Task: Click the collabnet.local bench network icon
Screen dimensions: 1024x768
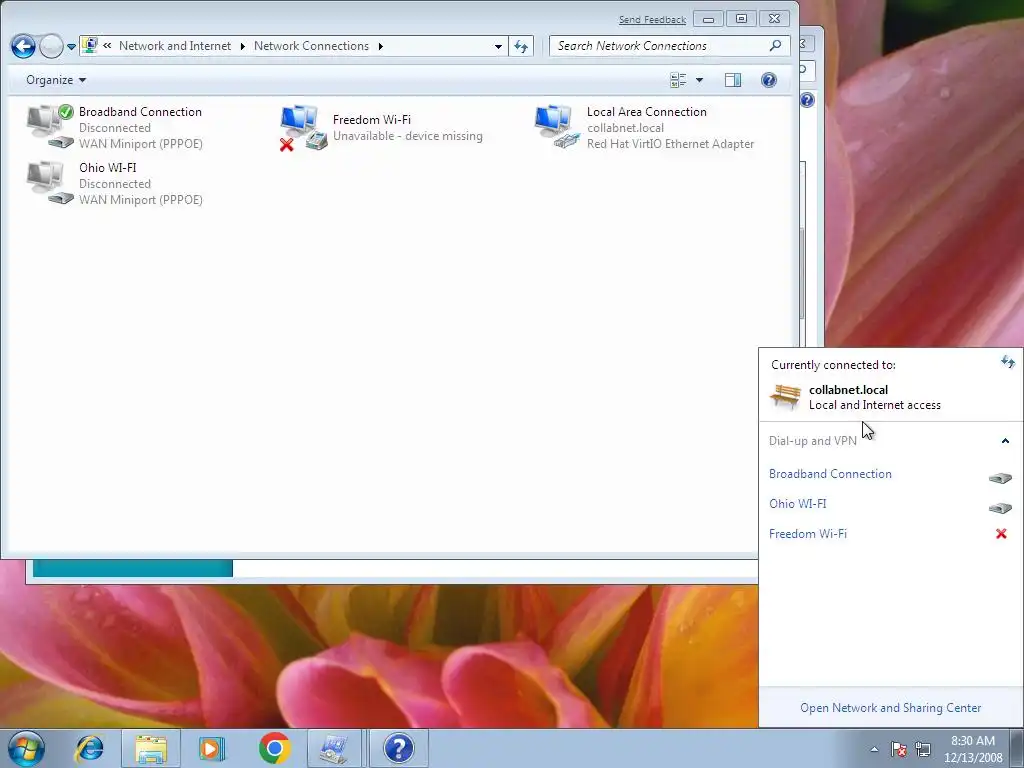Action: pos(786,396)
